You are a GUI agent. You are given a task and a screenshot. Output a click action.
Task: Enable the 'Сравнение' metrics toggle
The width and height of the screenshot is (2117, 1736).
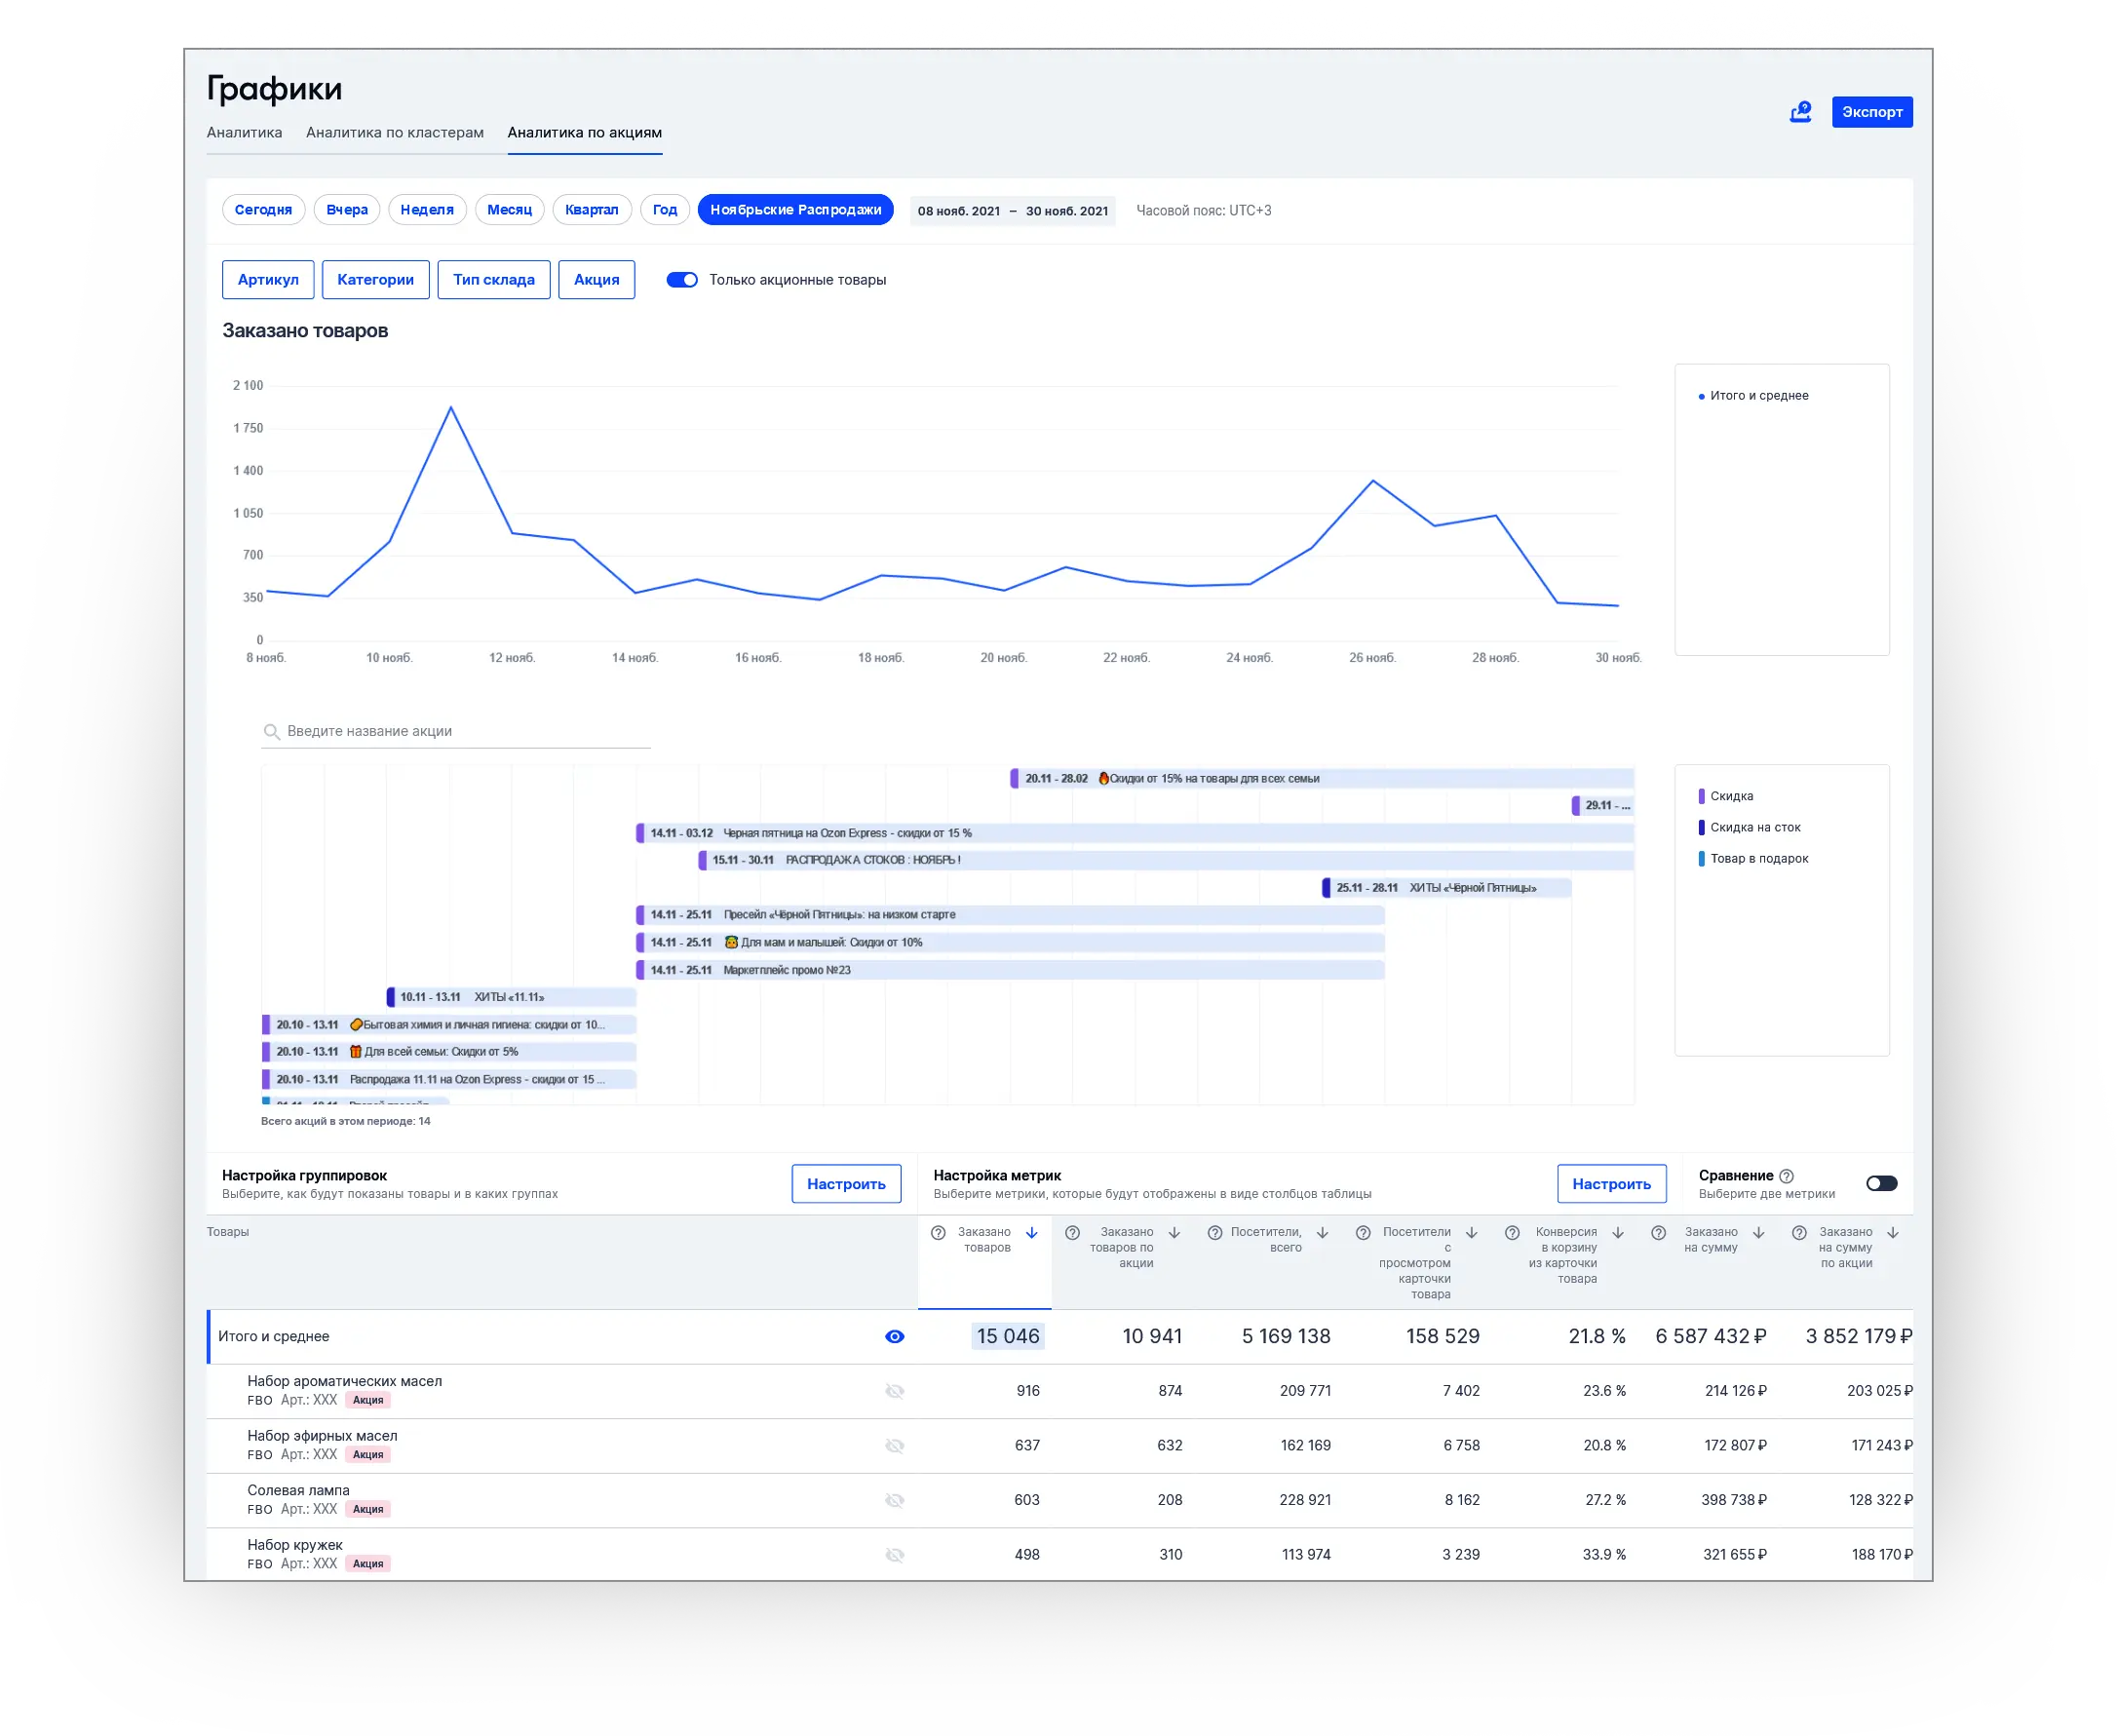pos(1881,1183)
